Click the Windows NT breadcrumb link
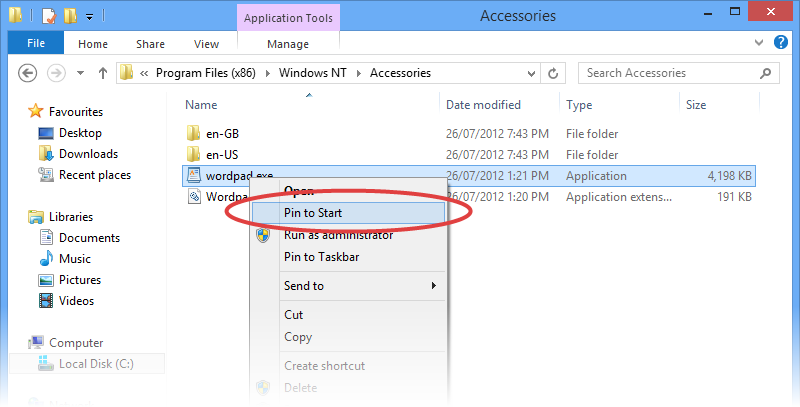This screenshot has height=407, width=800. click(315, 73)
